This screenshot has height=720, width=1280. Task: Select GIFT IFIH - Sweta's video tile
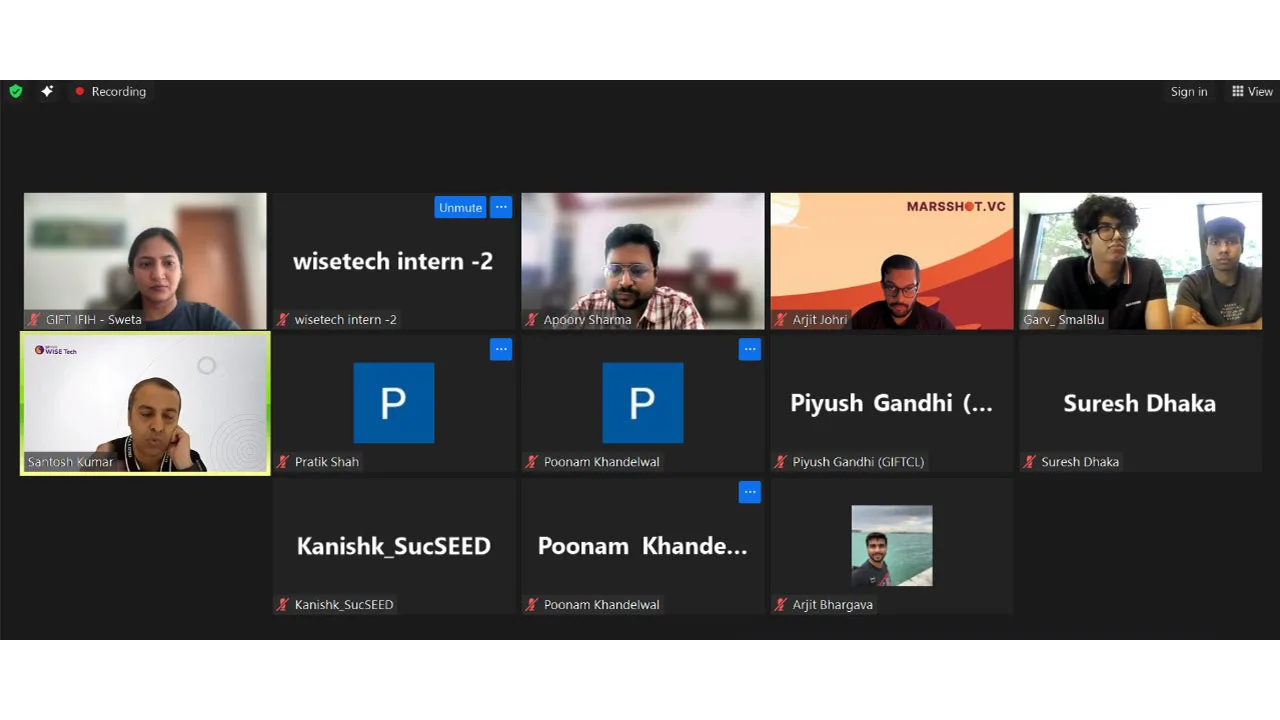[x=145, y=261]
